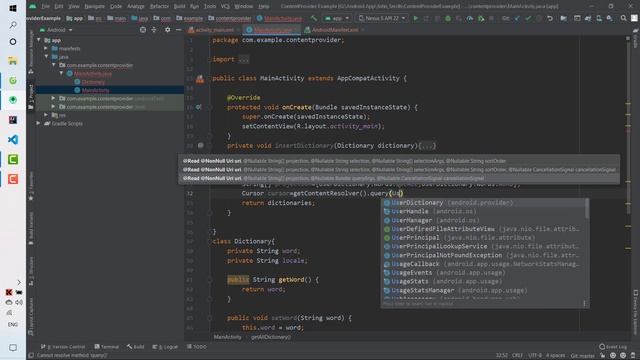The image size is (640, 360).
Task: Click the Git: master branch widget
Action: coord(582,356)
